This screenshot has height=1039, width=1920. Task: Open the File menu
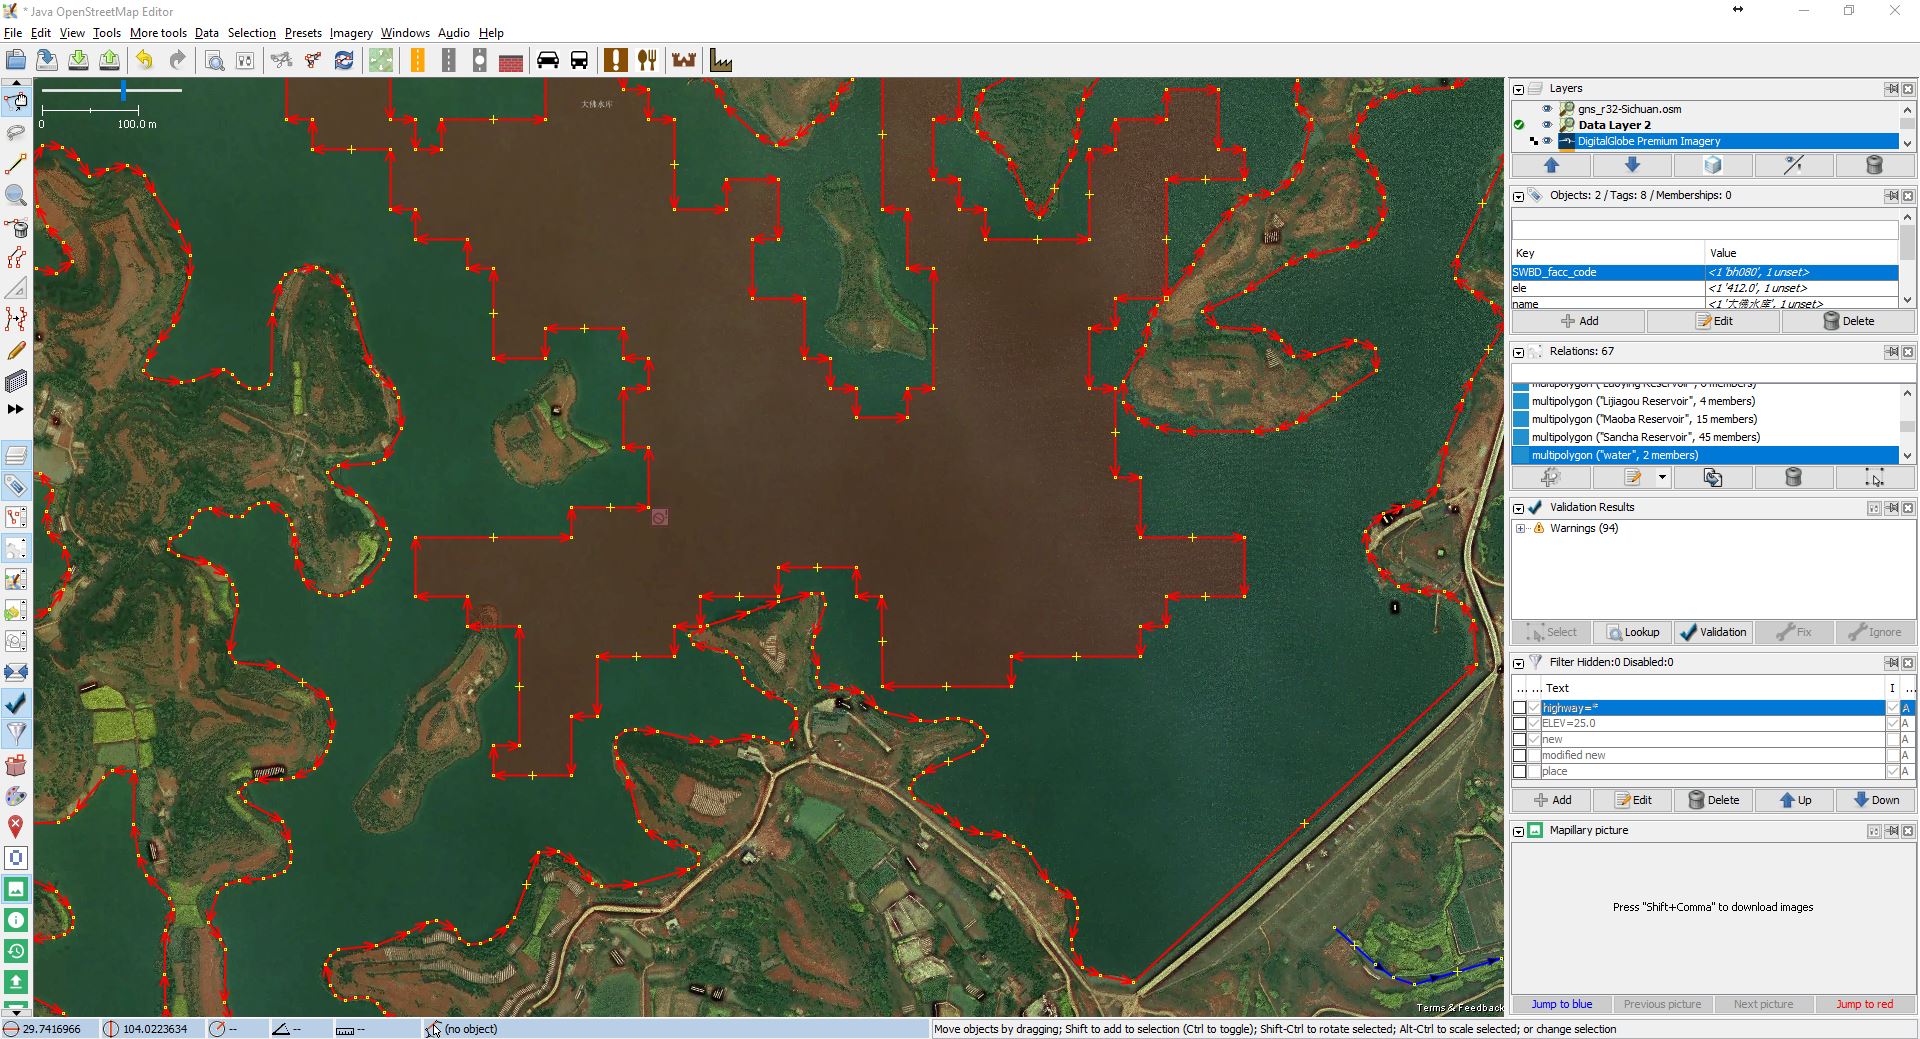(13, 33)
